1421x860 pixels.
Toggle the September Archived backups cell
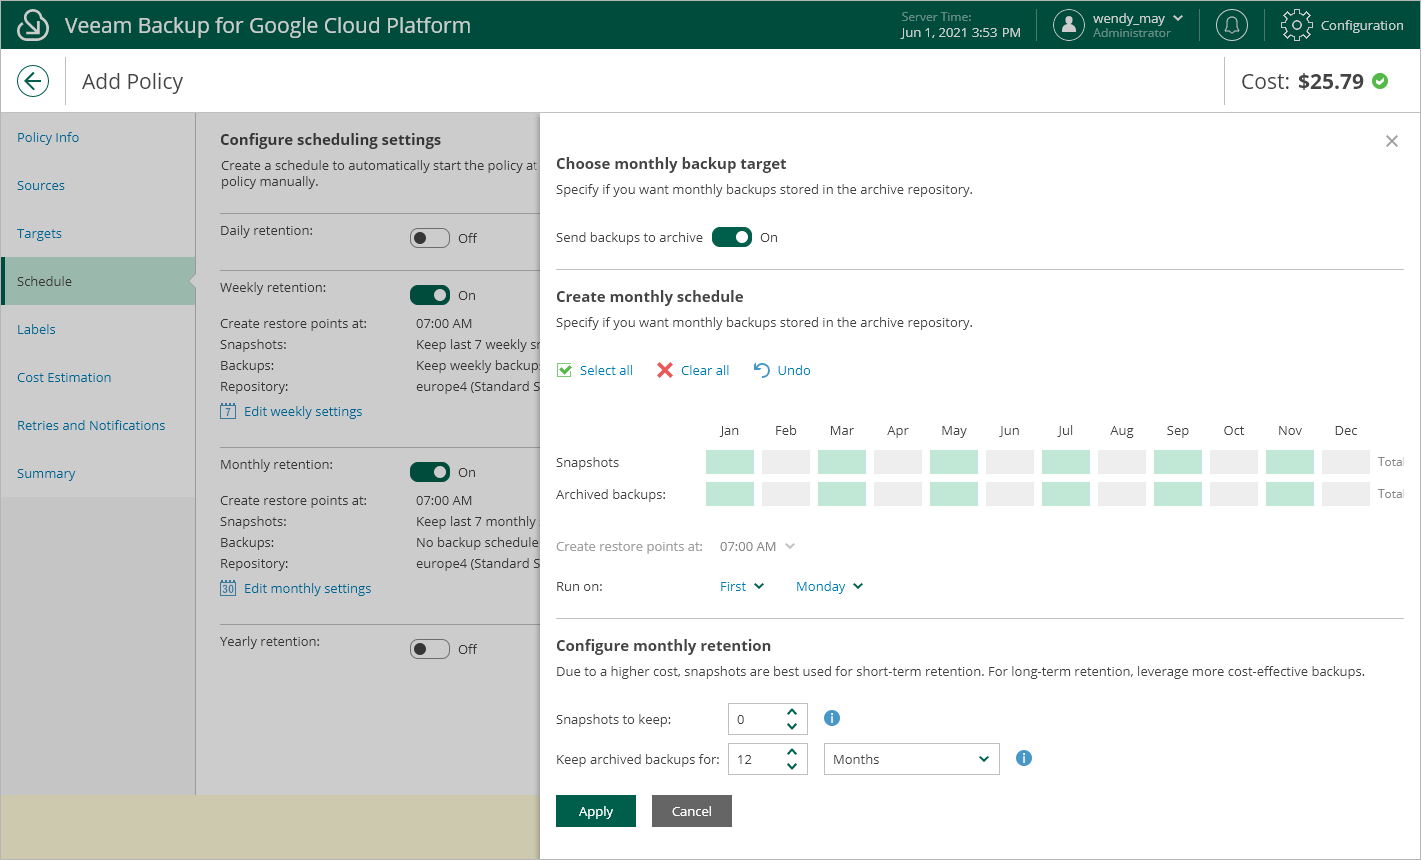point(1178,494)
